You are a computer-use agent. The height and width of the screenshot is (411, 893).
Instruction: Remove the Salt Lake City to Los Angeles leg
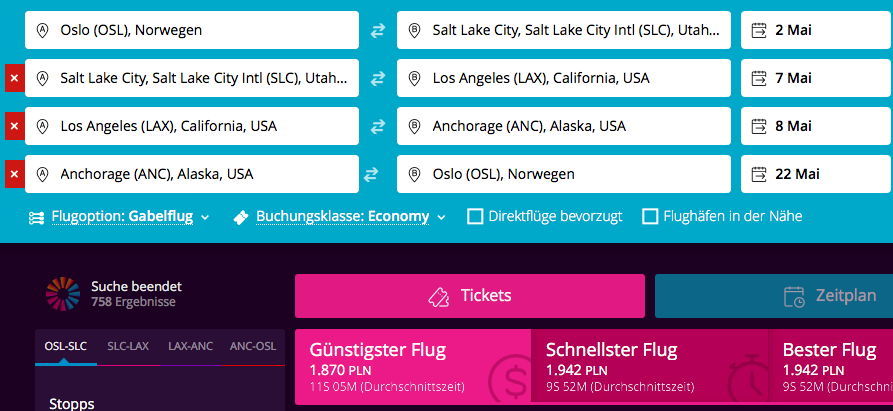coord(14,78)
